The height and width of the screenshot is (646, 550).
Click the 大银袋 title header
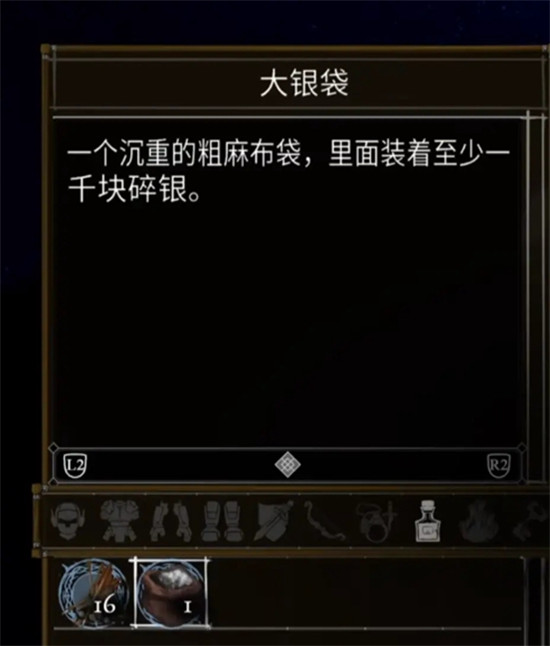tap(304, 84)
